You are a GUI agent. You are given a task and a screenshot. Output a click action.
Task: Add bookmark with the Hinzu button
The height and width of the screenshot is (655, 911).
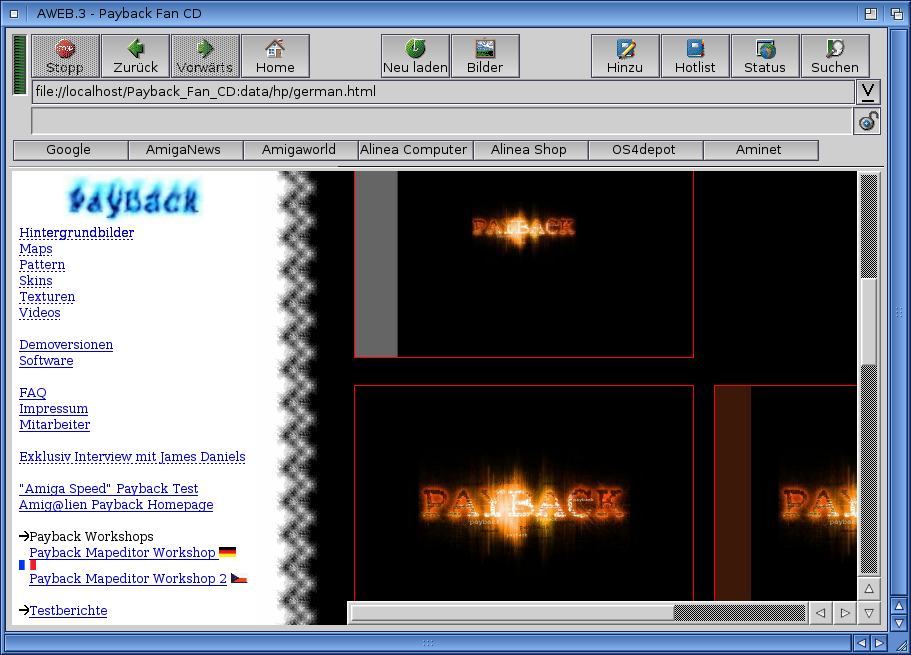click(625, 56)
